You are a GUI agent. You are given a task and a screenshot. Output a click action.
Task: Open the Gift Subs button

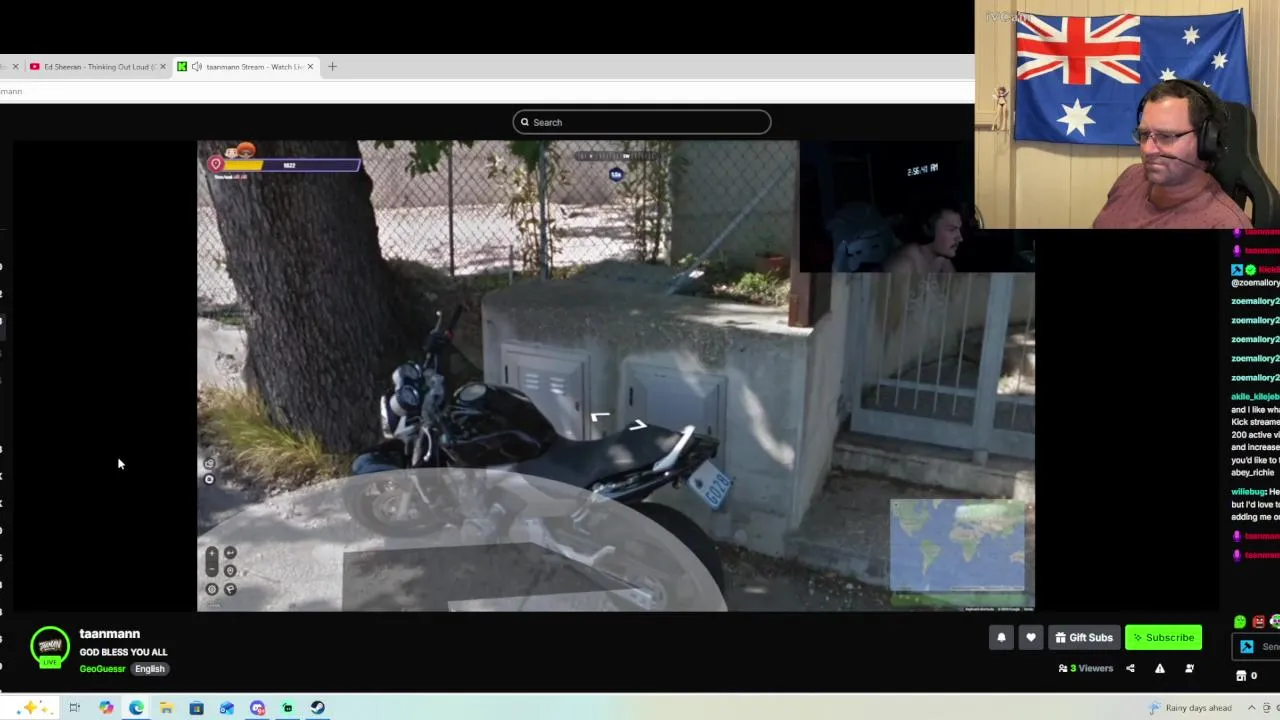coord(1083,638)
